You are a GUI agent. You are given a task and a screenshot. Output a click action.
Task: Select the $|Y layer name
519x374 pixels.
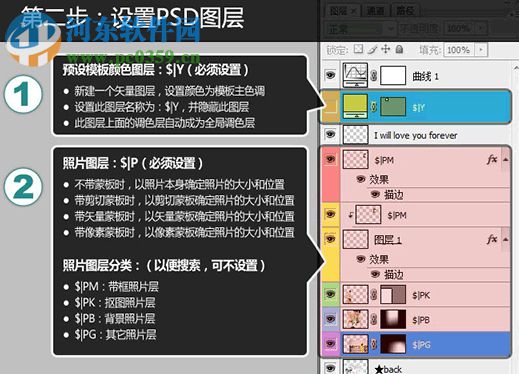(x=418, y=107)
